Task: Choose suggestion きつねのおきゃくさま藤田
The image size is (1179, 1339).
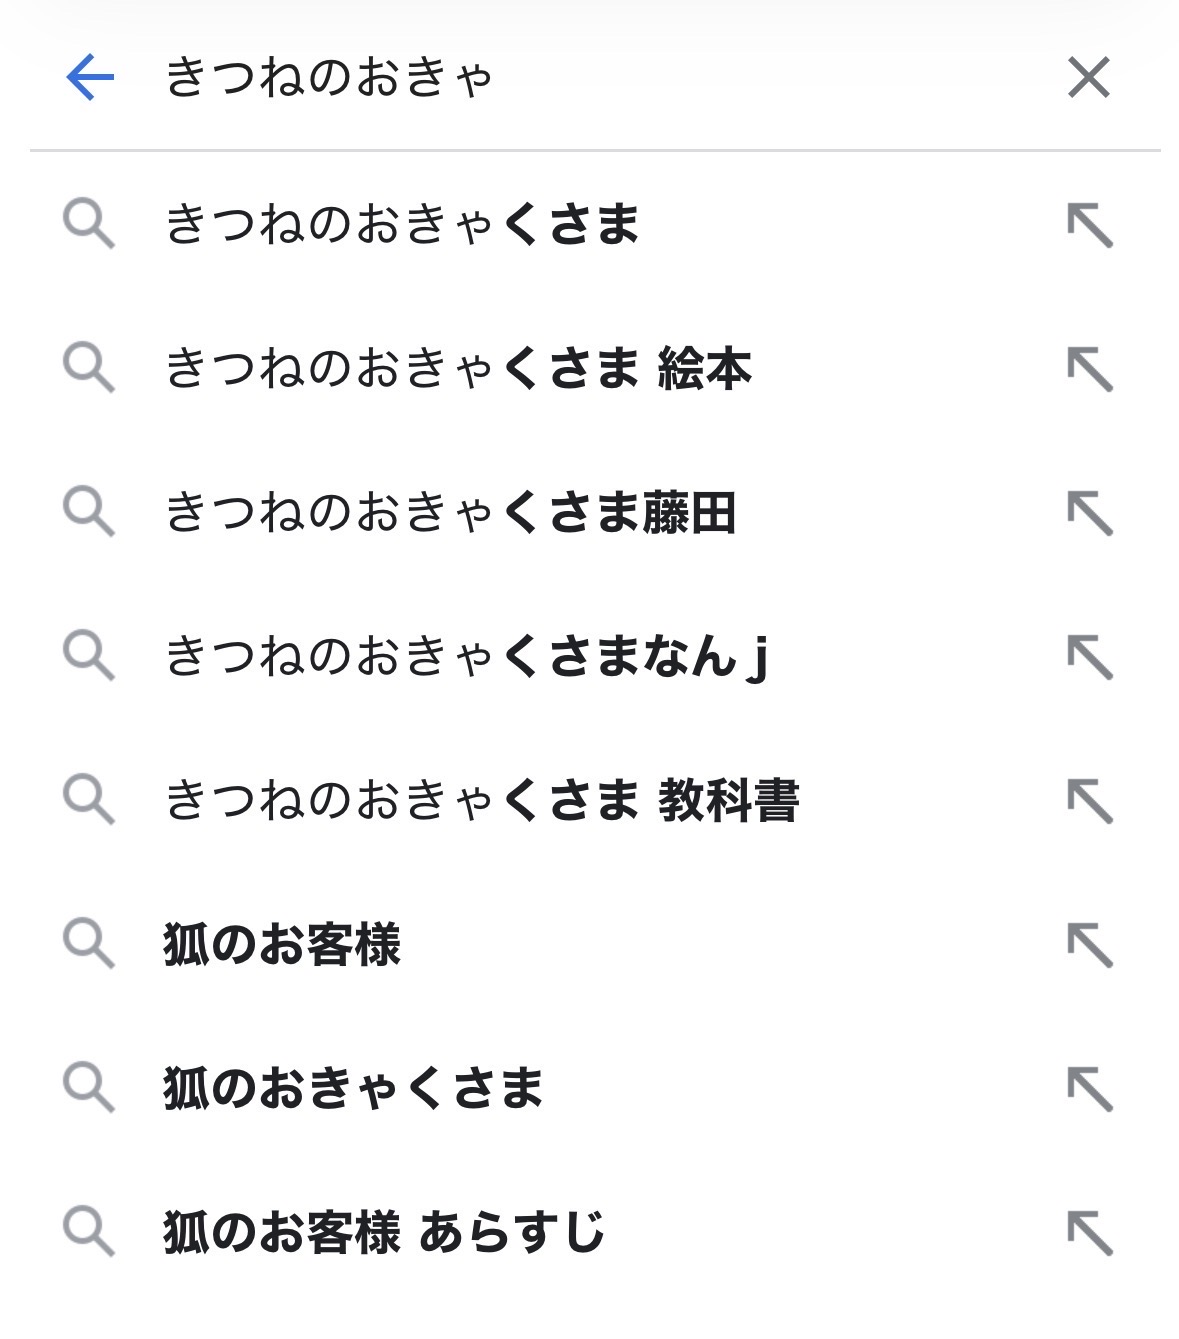Action: 450,512
